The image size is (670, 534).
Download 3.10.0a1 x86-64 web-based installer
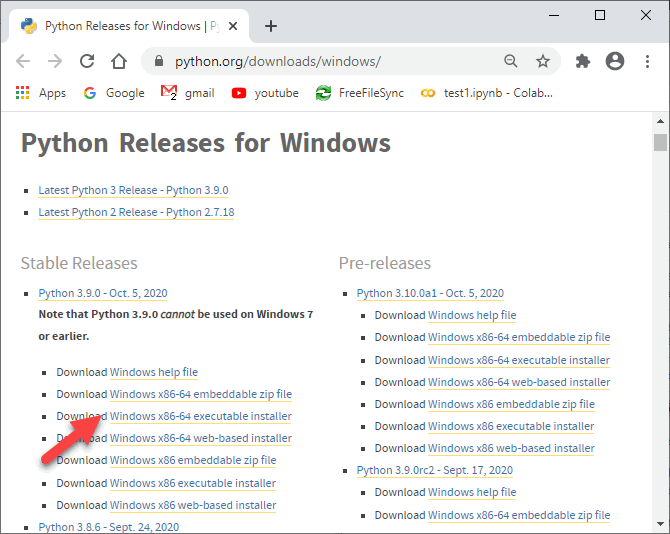point(519,382)
